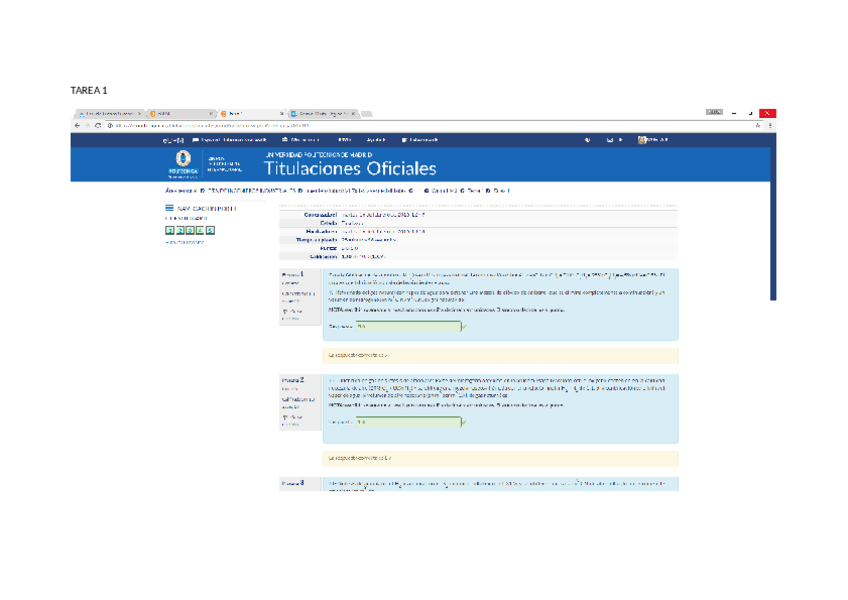Click the answer field of Pregunta 1
The width and height of the screenshot is (848, 600).
[408, 326]
